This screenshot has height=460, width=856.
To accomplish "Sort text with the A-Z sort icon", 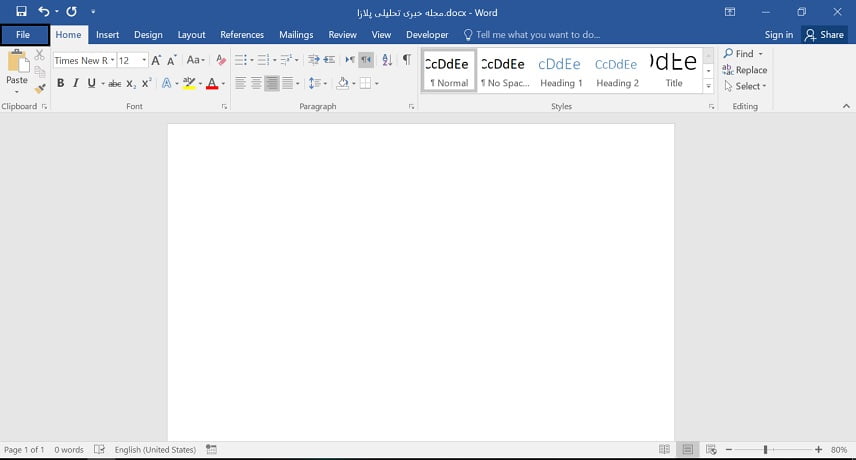I will pyautogui.click(x=387, y=60).
